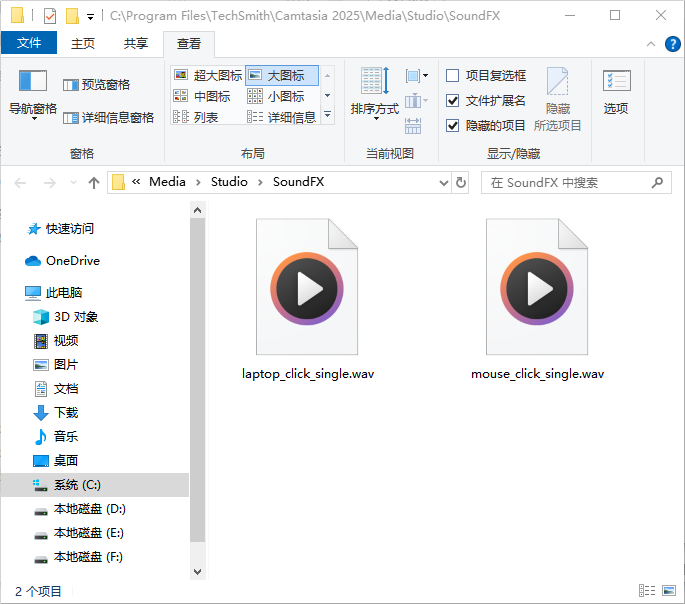This screenshot has height=604, width=685.
Task: Click SoundFX in the address breadcrumb
Action: [298, 182]
